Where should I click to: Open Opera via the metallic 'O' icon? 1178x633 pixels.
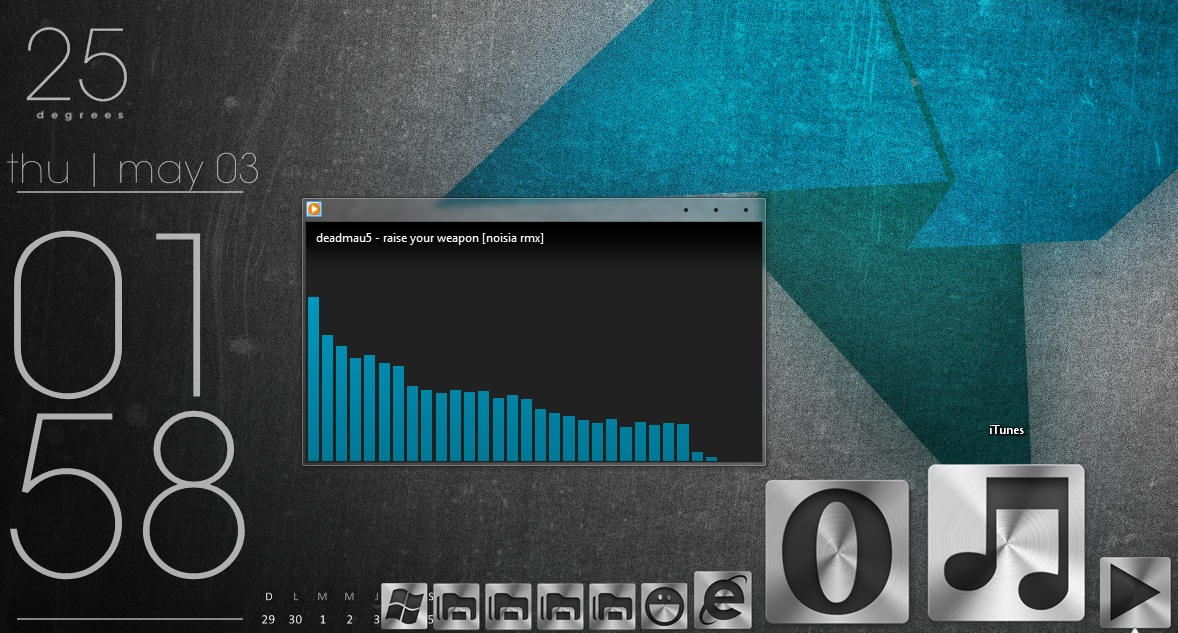click(836, 545)
